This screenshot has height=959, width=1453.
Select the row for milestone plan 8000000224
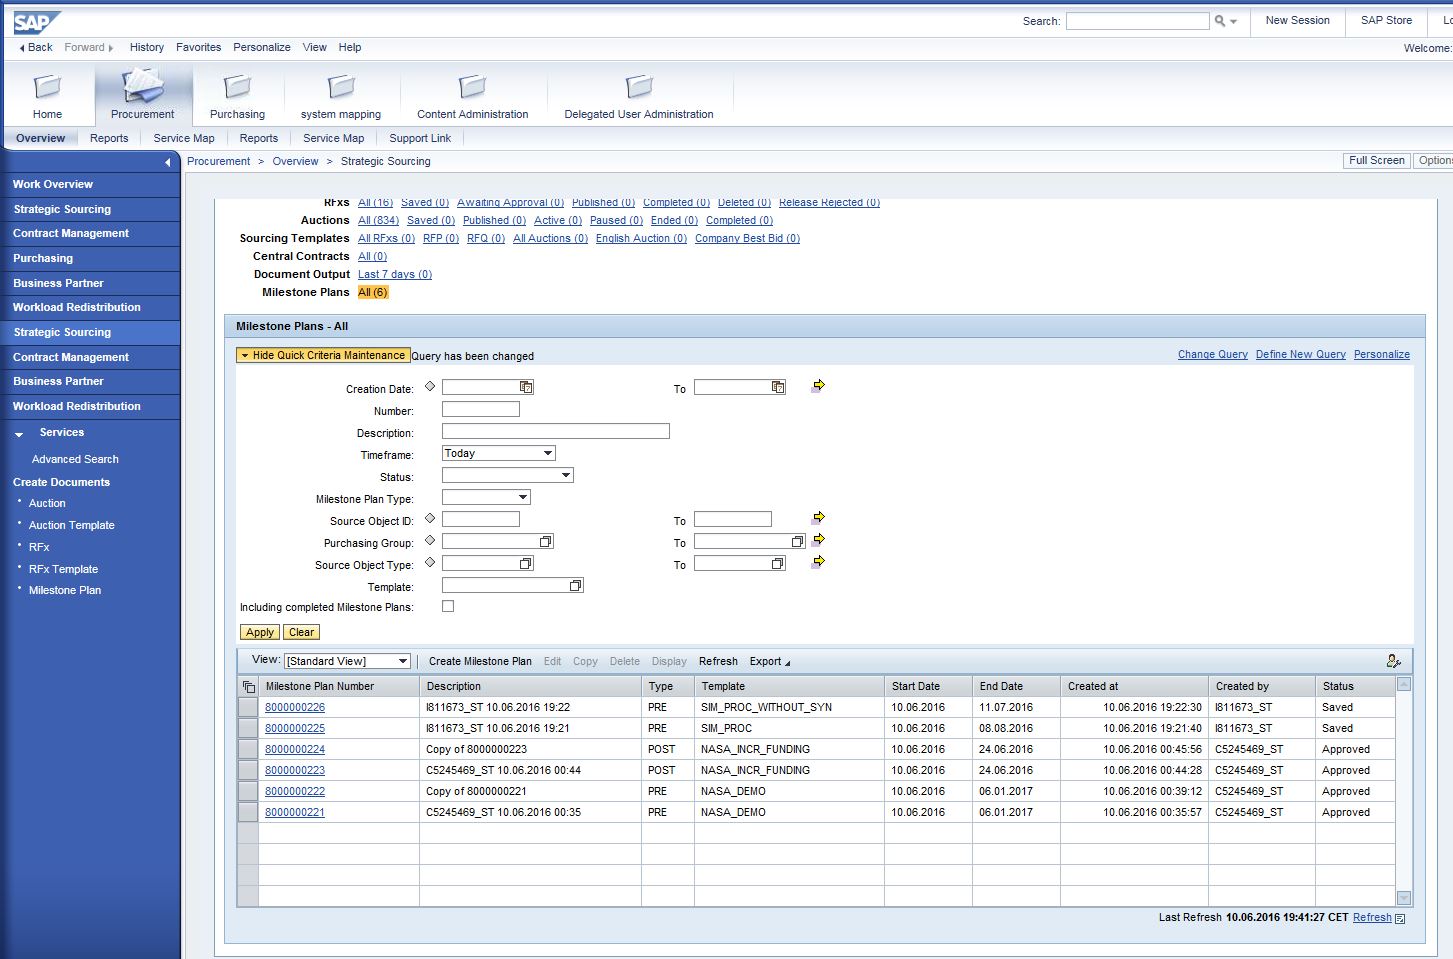click(247, 749)
